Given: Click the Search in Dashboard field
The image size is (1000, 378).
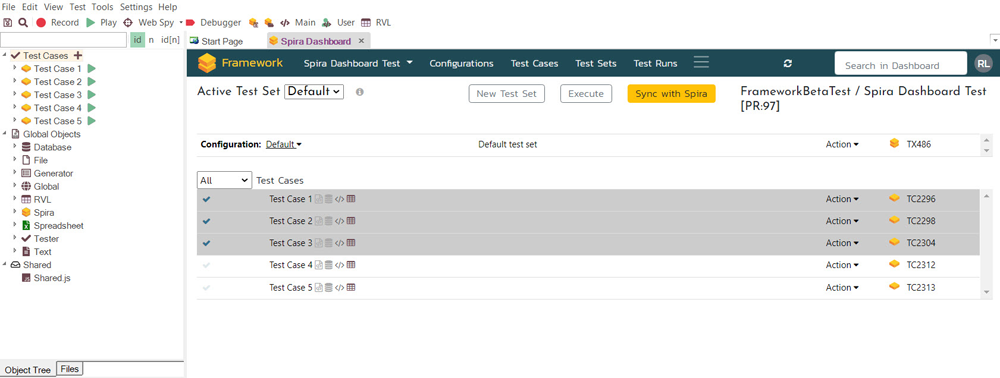Looking at the screenshot, I should click(901, 64).
